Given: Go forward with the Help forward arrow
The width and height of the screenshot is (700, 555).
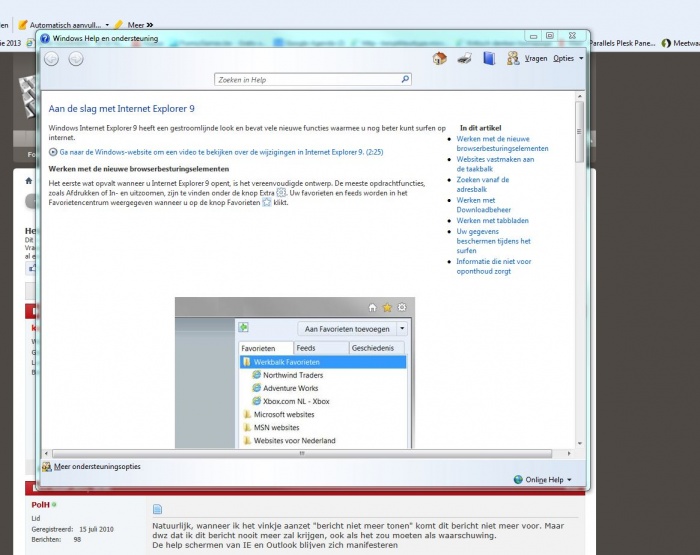Looking at the screenshot, I should 76,59.
